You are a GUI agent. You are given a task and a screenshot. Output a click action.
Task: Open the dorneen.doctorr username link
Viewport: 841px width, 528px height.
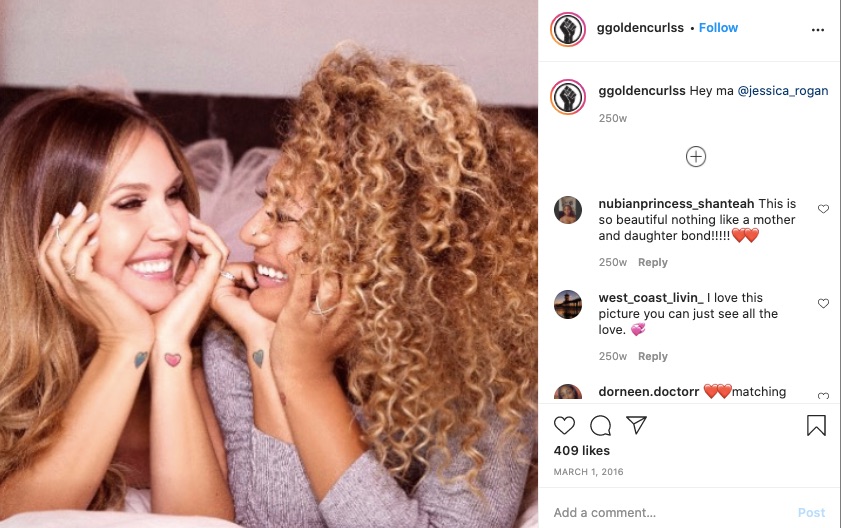(648, 392)
